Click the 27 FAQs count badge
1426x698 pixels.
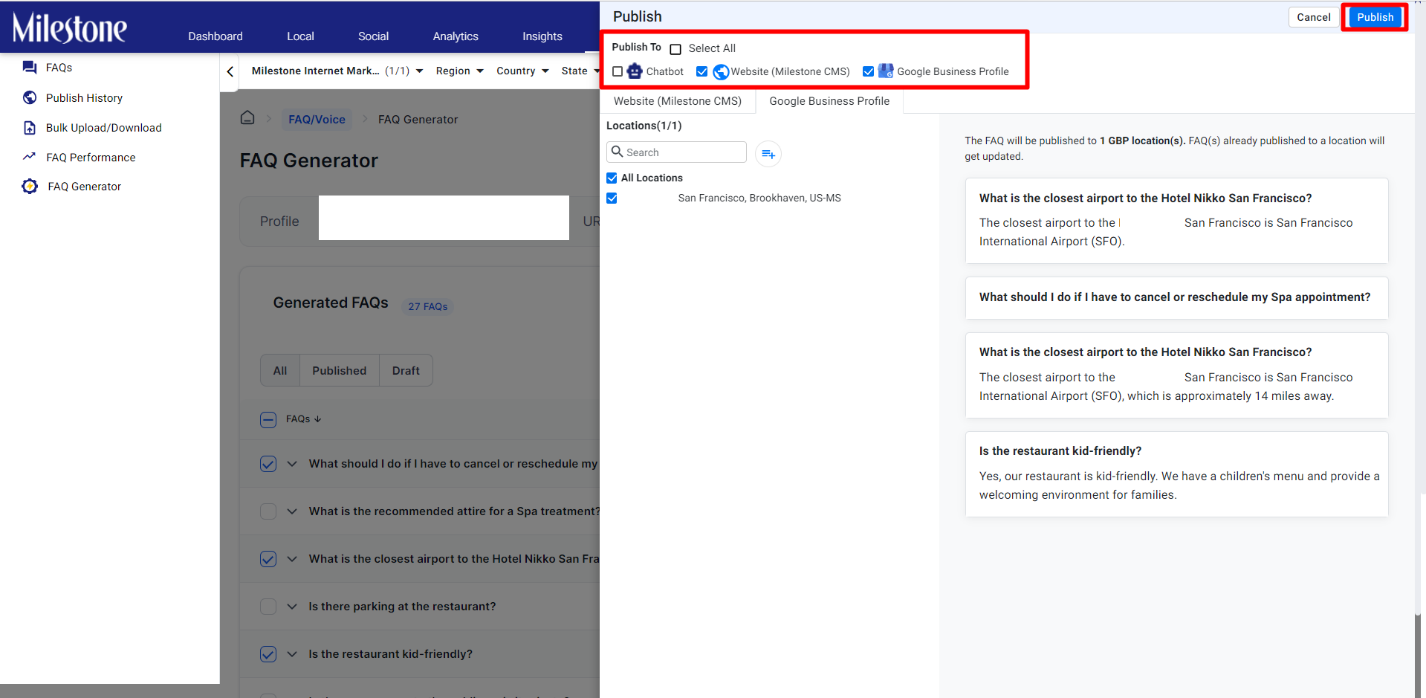pos(428,307)
